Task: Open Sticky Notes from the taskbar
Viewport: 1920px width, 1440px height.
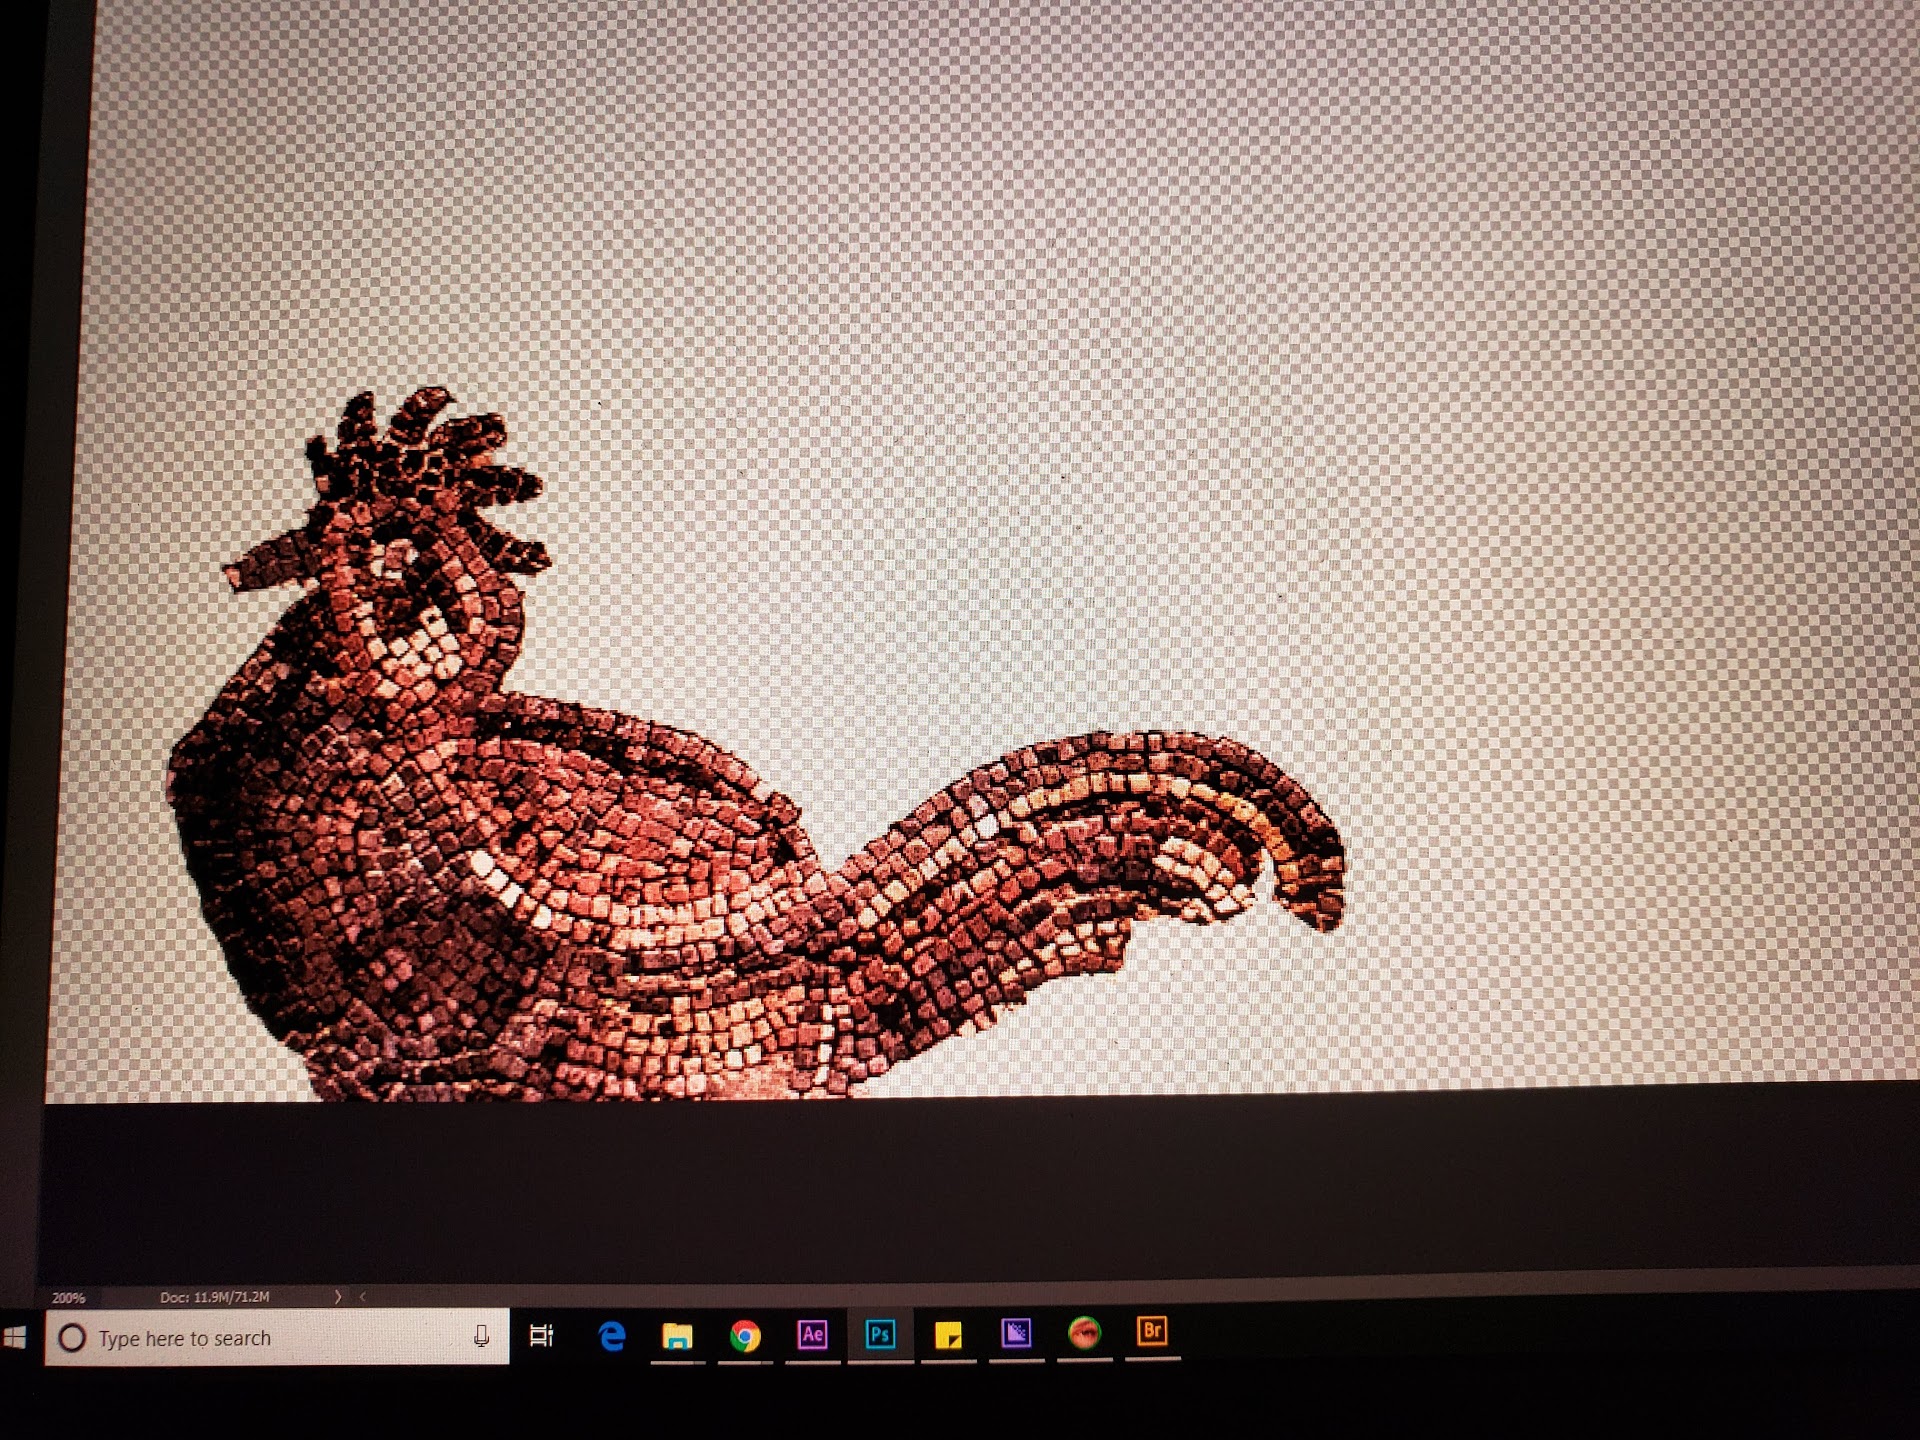Action: point(948,1334)
